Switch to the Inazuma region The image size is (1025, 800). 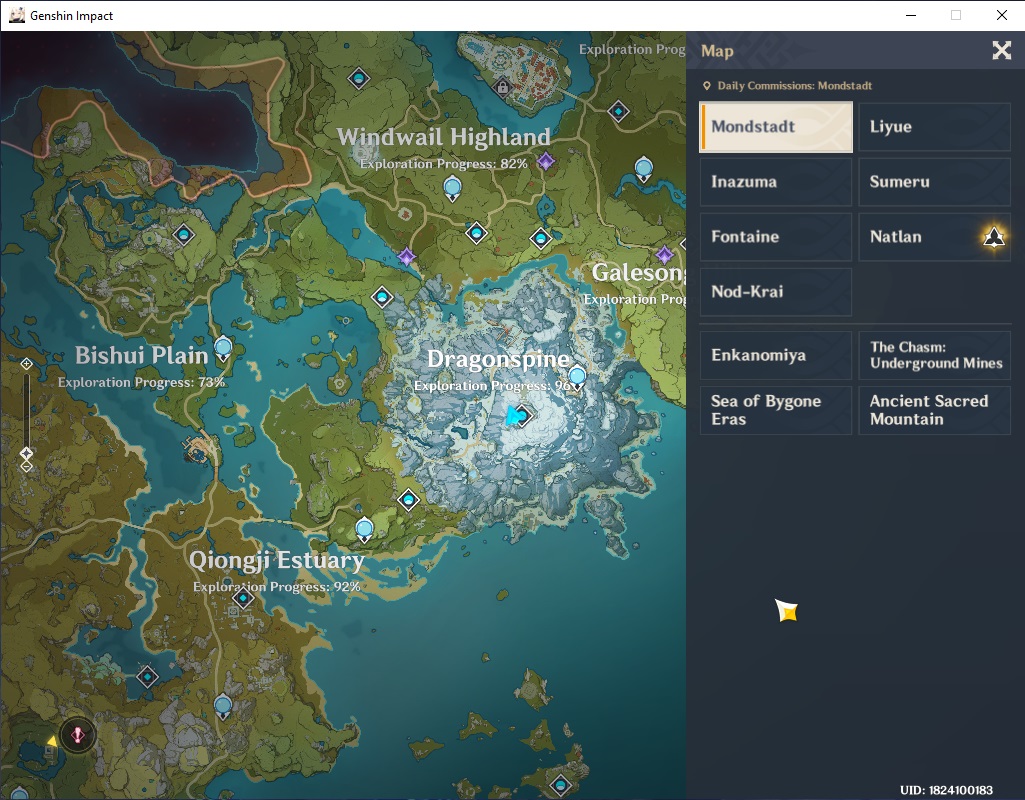click(x=776, y=182)
